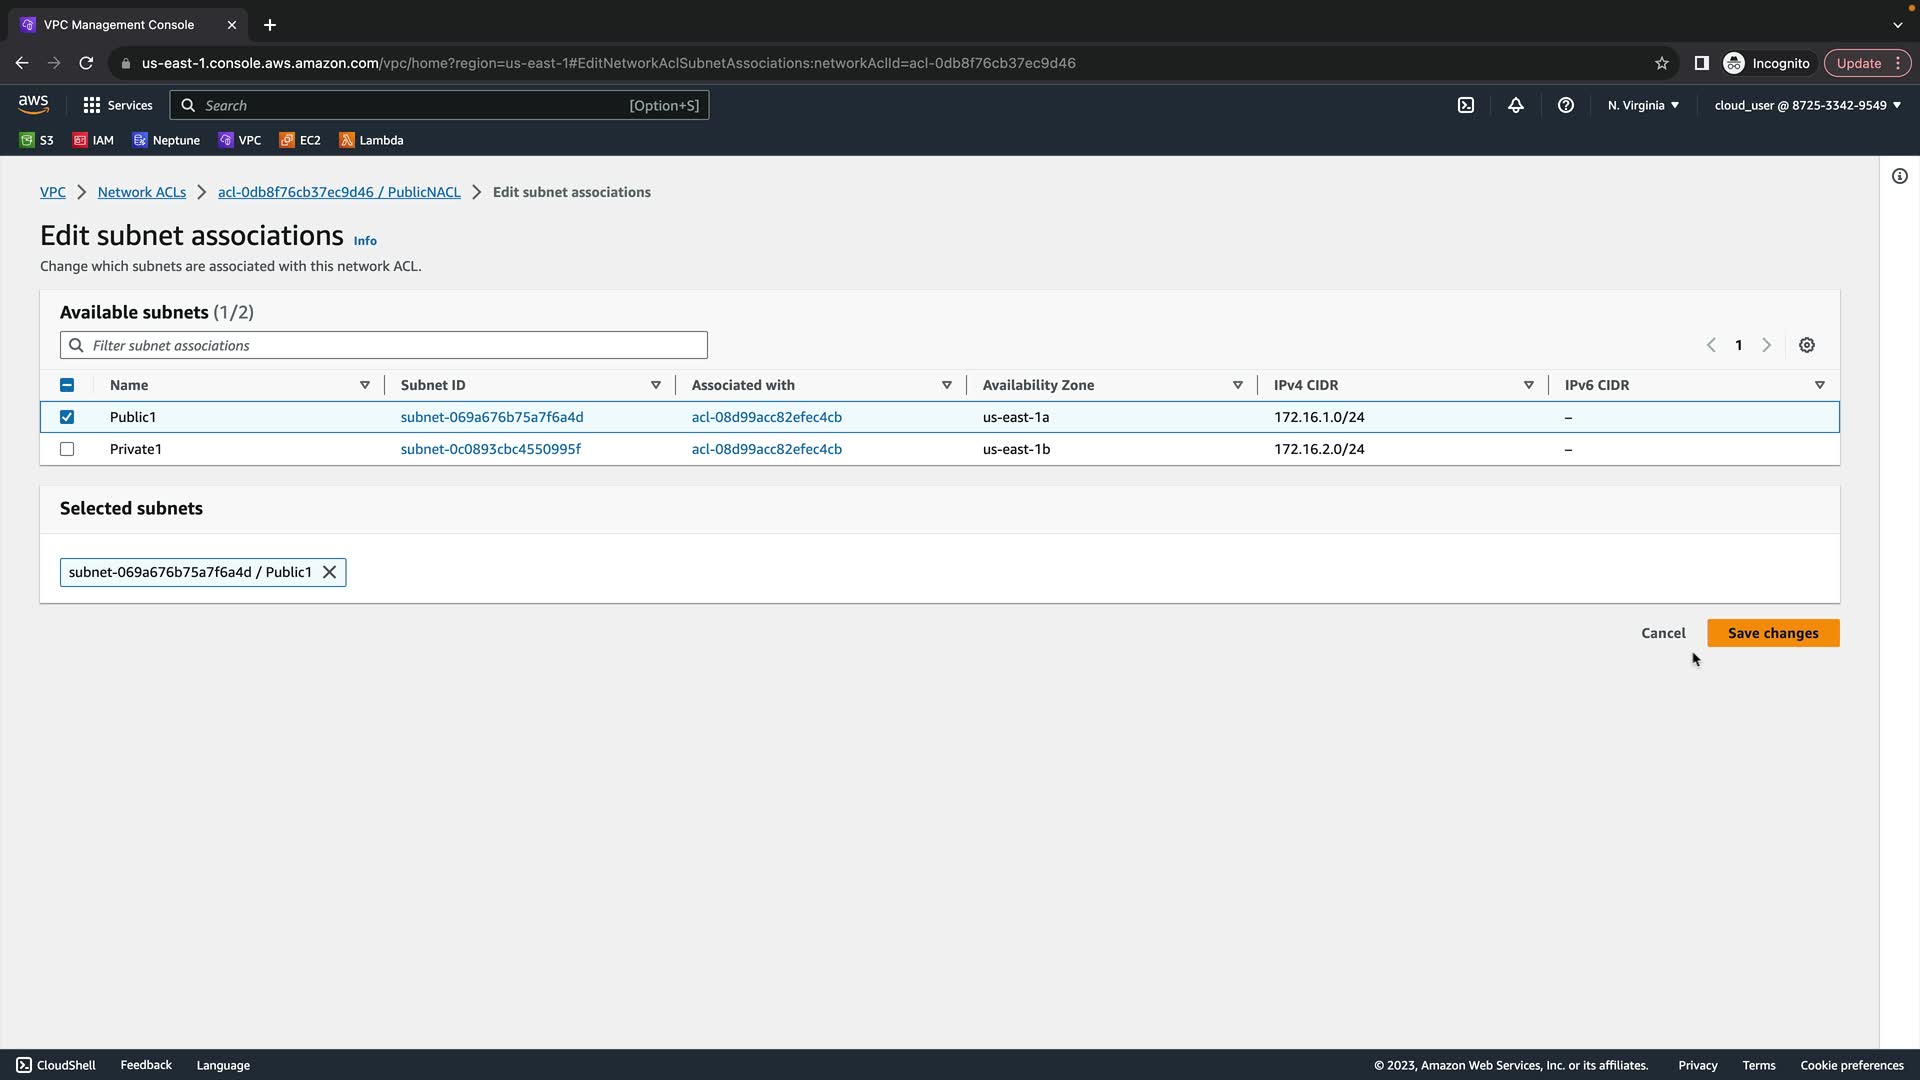Open the cloud_user account dropdown
This screenshot has height=1080, width=1920.
(x=1807, y=105)
